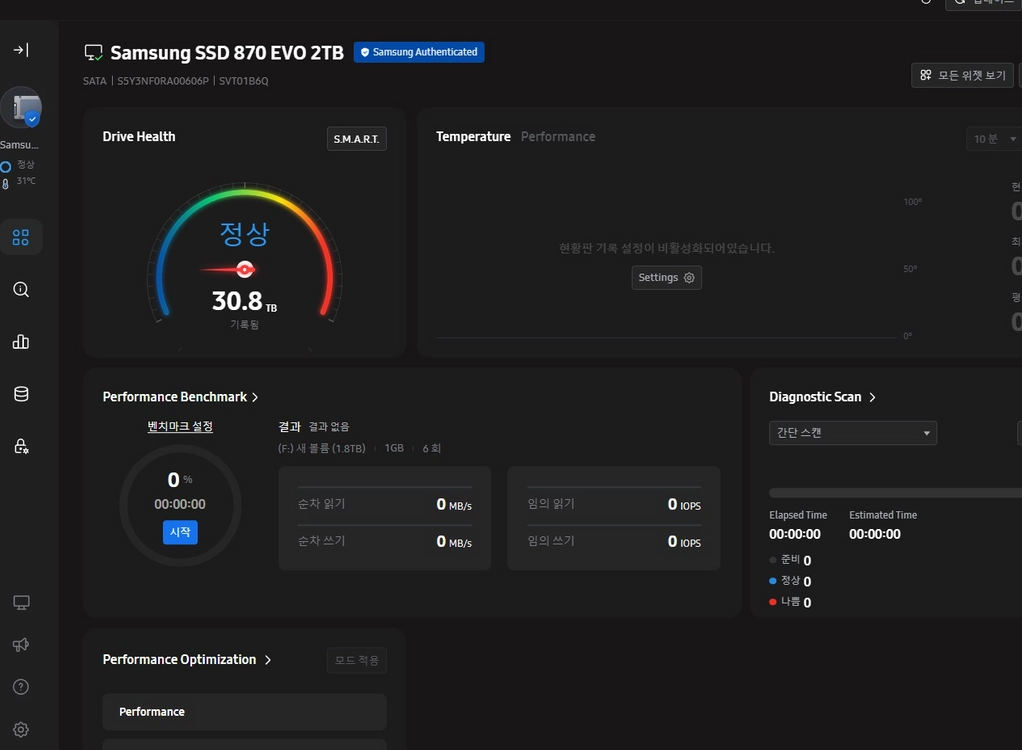This screenshot has width=1022, height=750.
Task: Open the drive details magnifier icon
Action: coord(21,289)
